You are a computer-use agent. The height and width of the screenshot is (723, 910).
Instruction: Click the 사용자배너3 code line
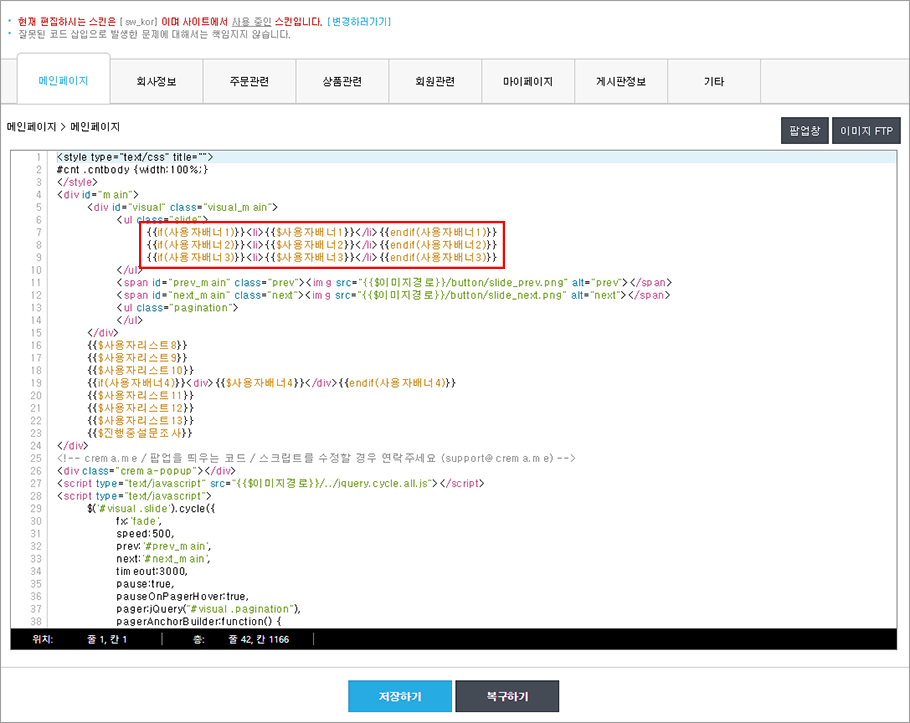pos(322,257)
